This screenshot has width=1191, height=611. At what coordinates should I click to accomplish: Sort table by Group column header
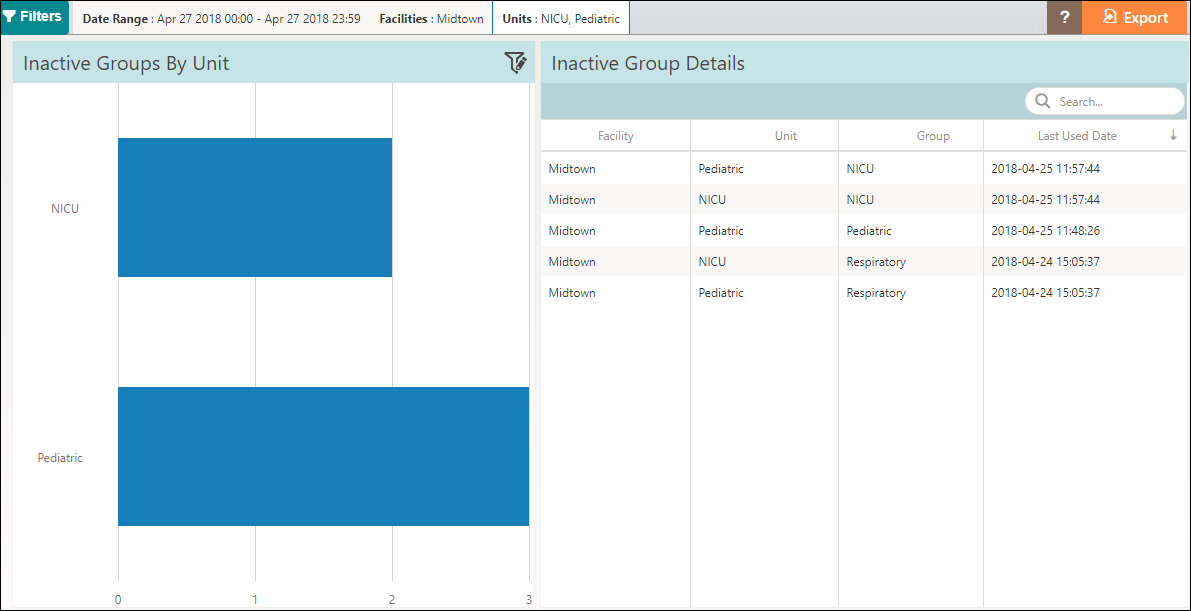pos(911,136)
